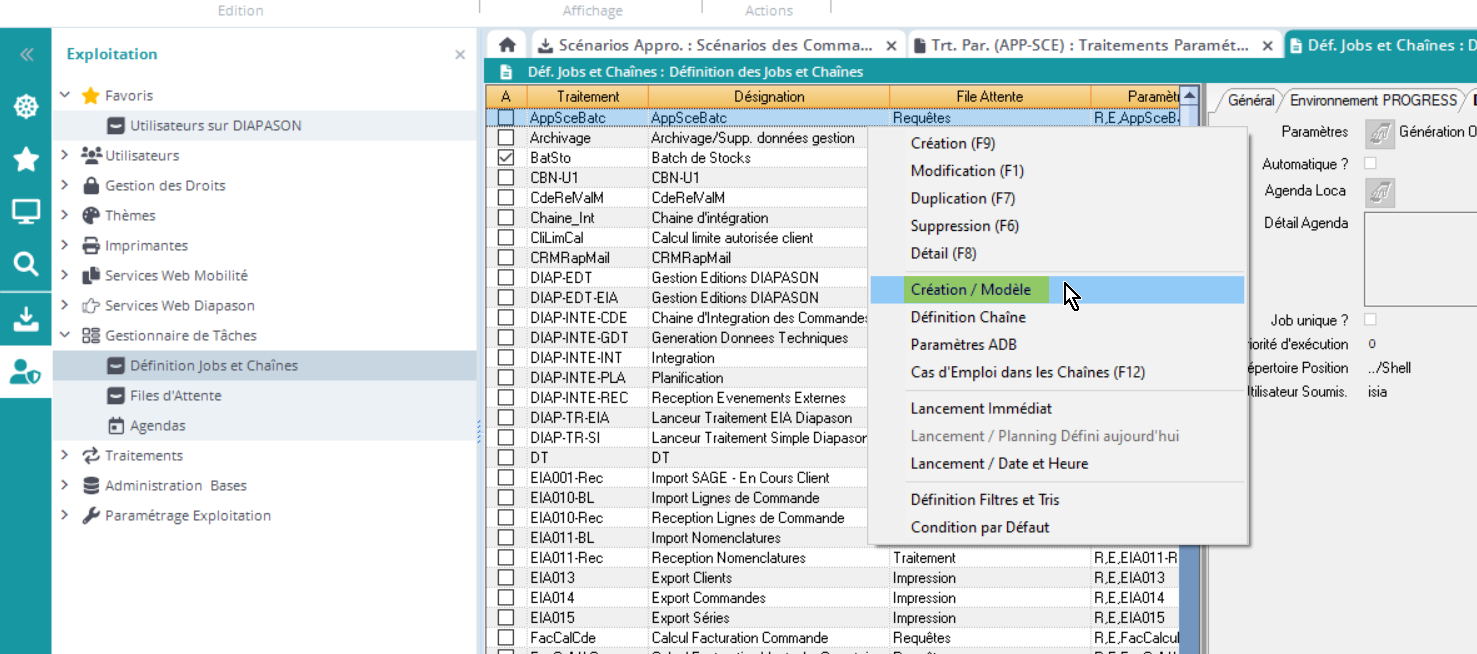
Task: Expand the Traitements tree node
Action: click(x=65, y=455)
